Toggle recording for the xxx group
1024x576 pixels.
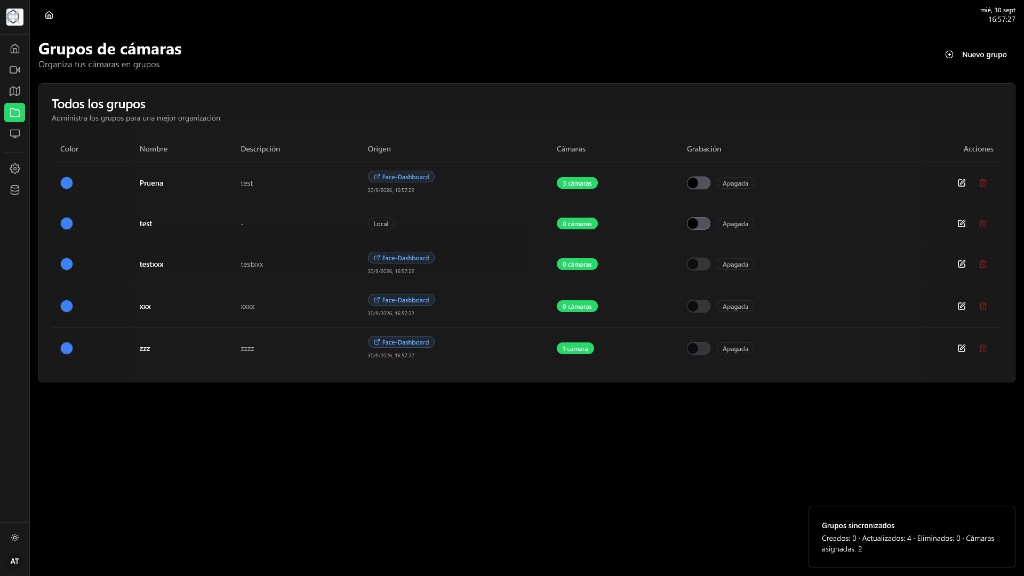point(698,306)
